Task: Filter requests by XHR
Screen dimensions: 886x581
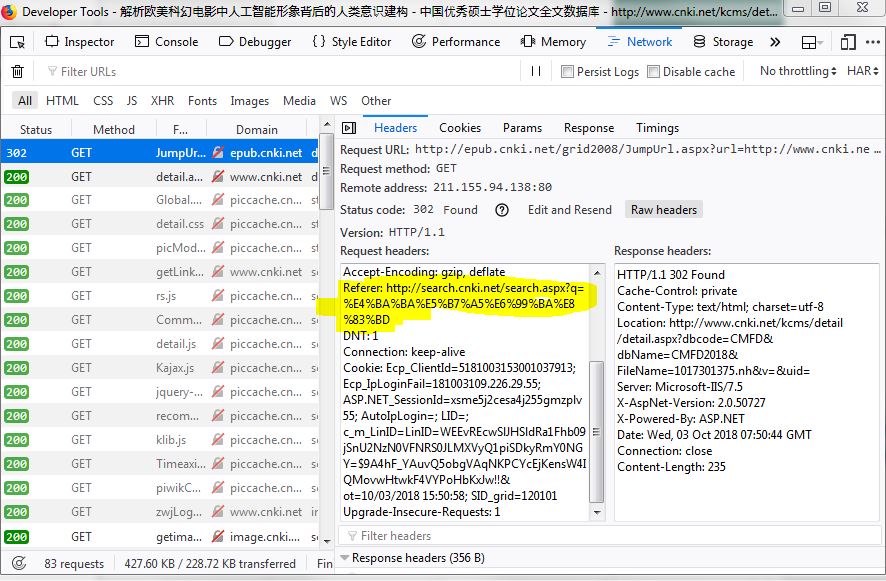Action: pyautogui.click(x=162, y=101)
